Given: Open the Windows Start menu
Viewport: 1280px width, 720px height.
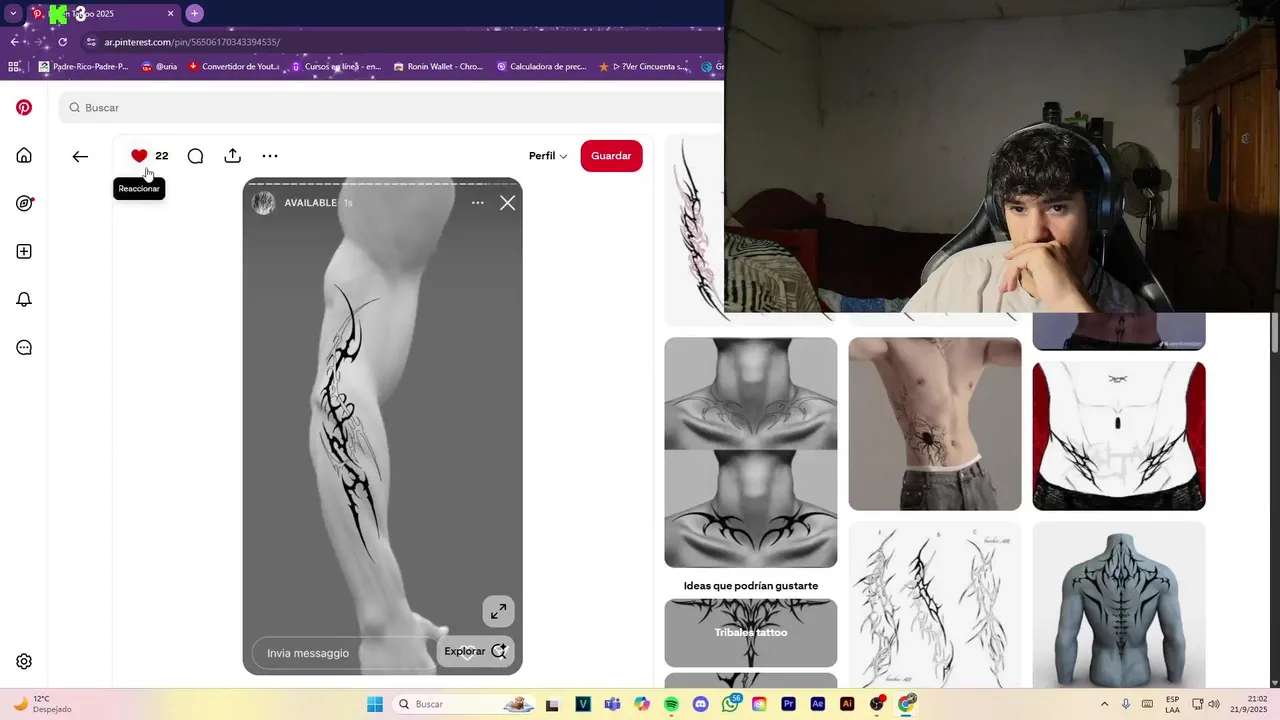Looking at the screenshot, I should coord(375,704).
